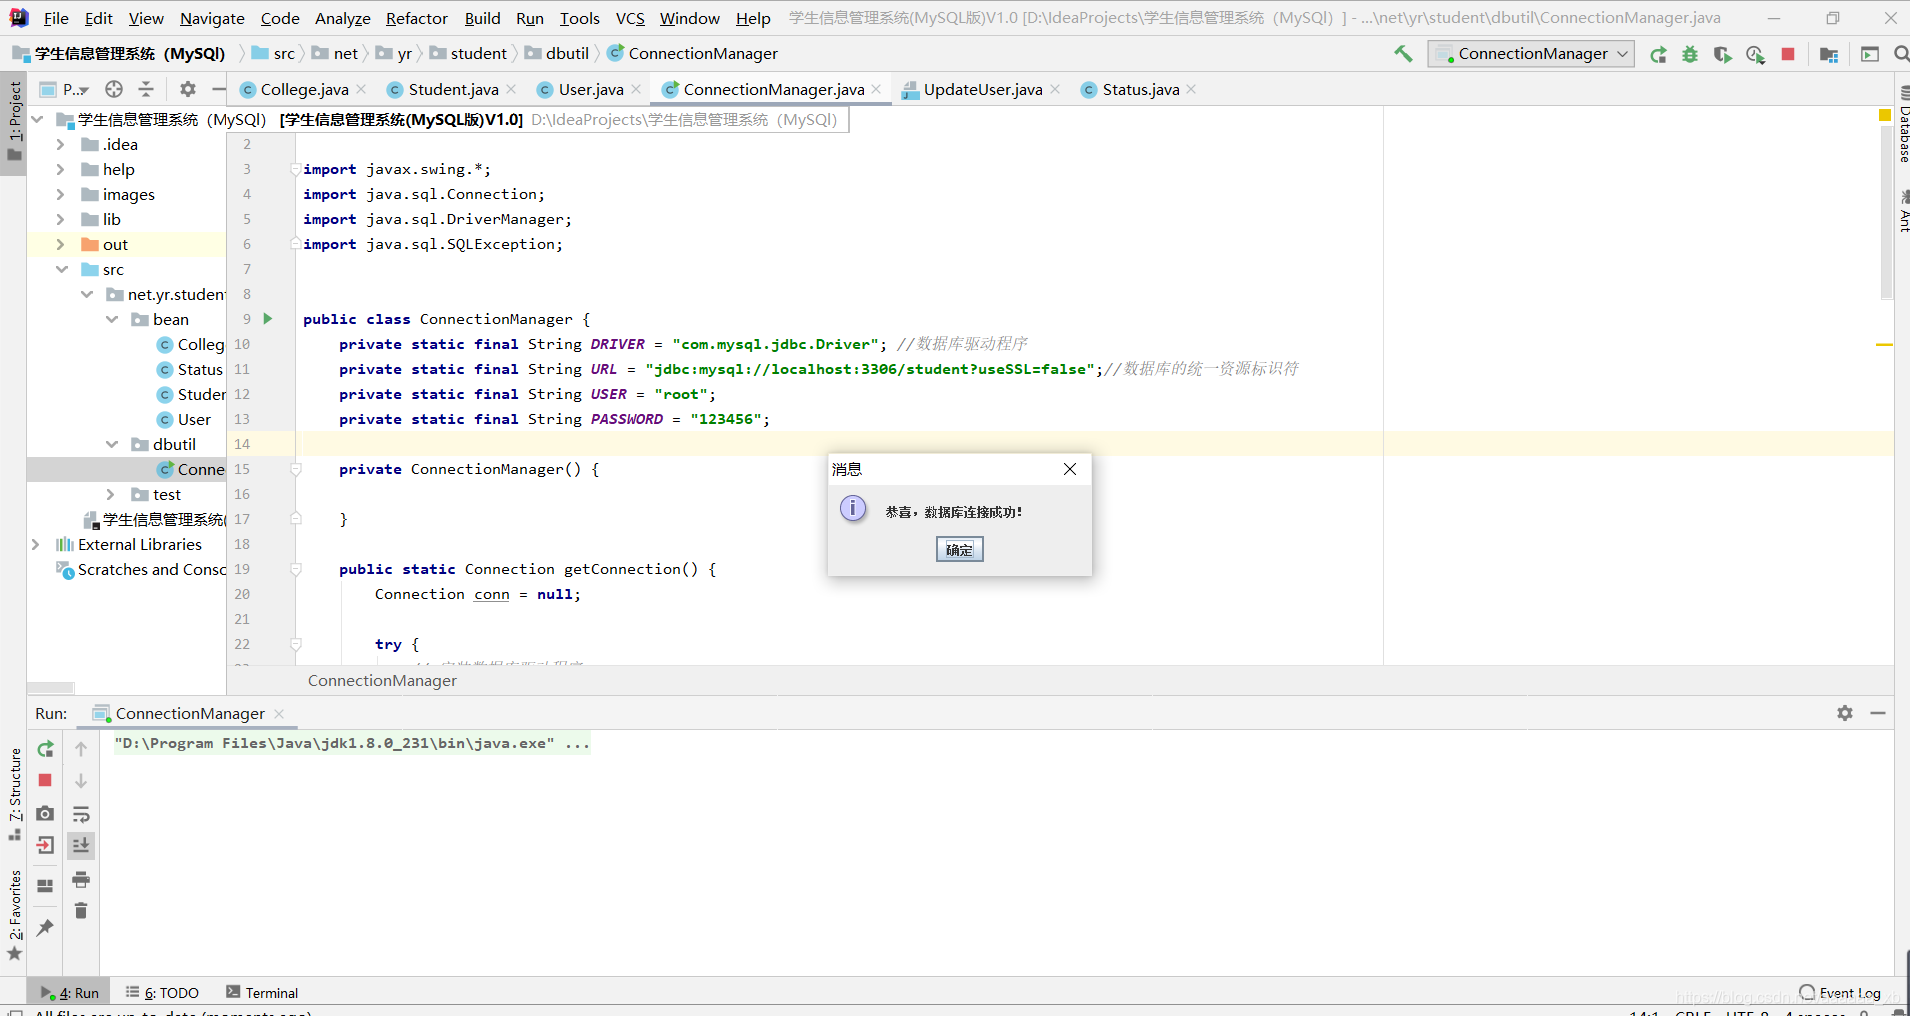Open Terminal tool window
The height and width of the screenshot is (1016, 1910).
tap(262, 992)
